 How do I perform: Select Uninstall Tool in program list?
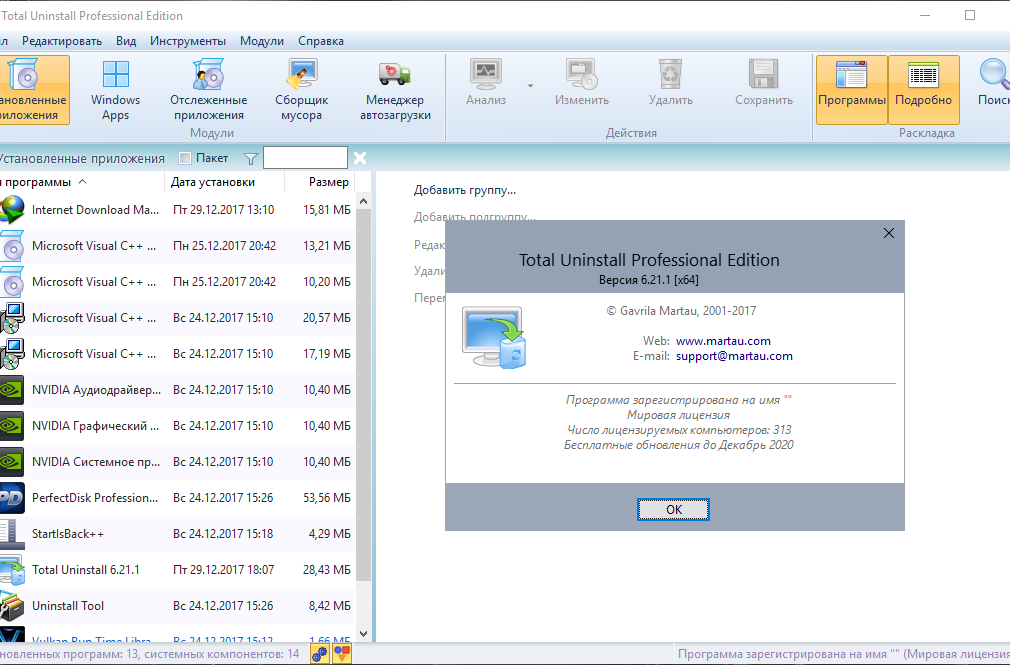68,606
